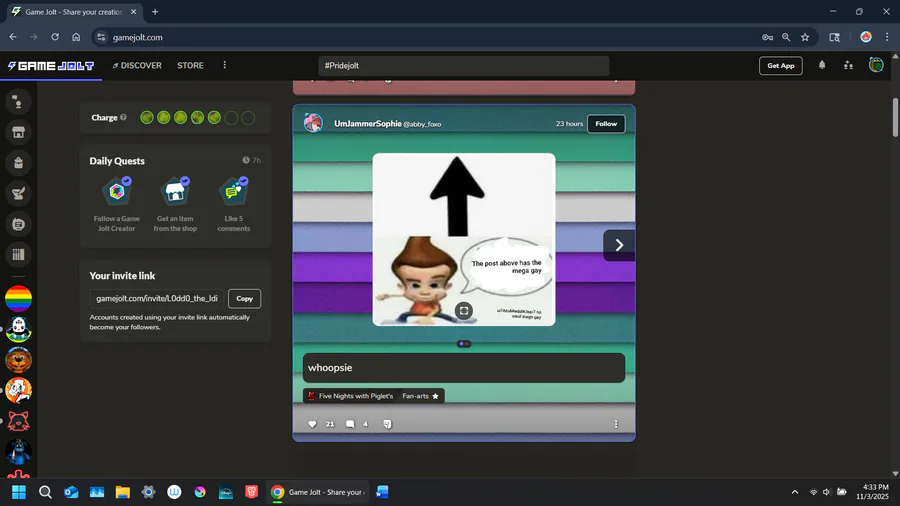Show the next image in the post
This screenshot has width=900, height=506.
point(619,245)
